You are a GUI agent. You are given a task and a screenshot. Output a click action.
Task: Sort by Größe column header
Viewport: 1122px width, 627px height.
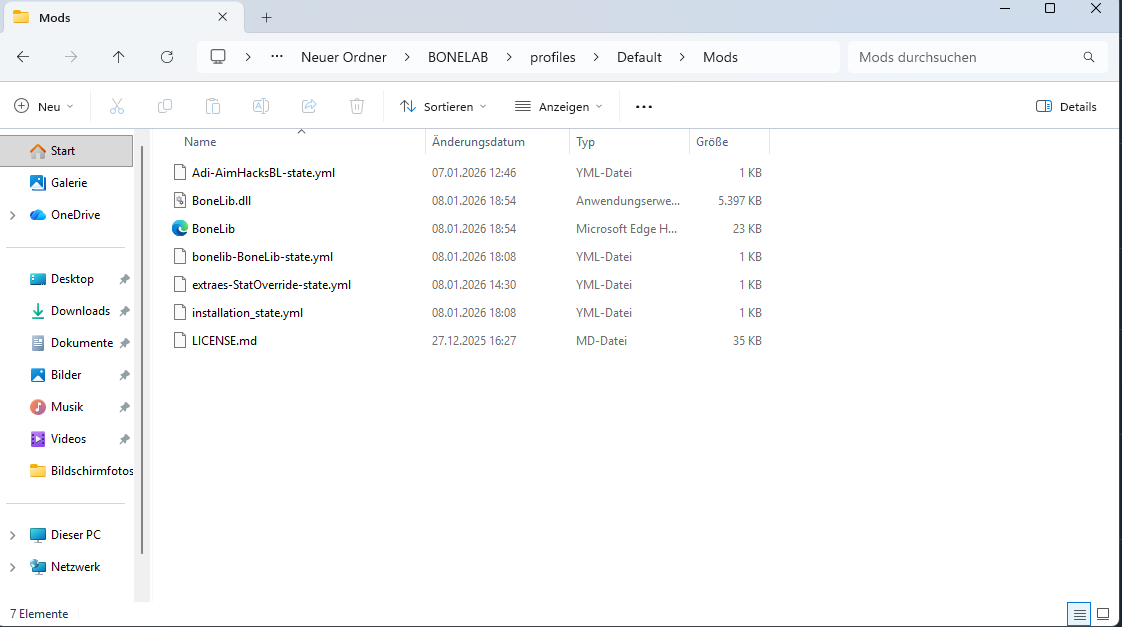pos(712,142)
